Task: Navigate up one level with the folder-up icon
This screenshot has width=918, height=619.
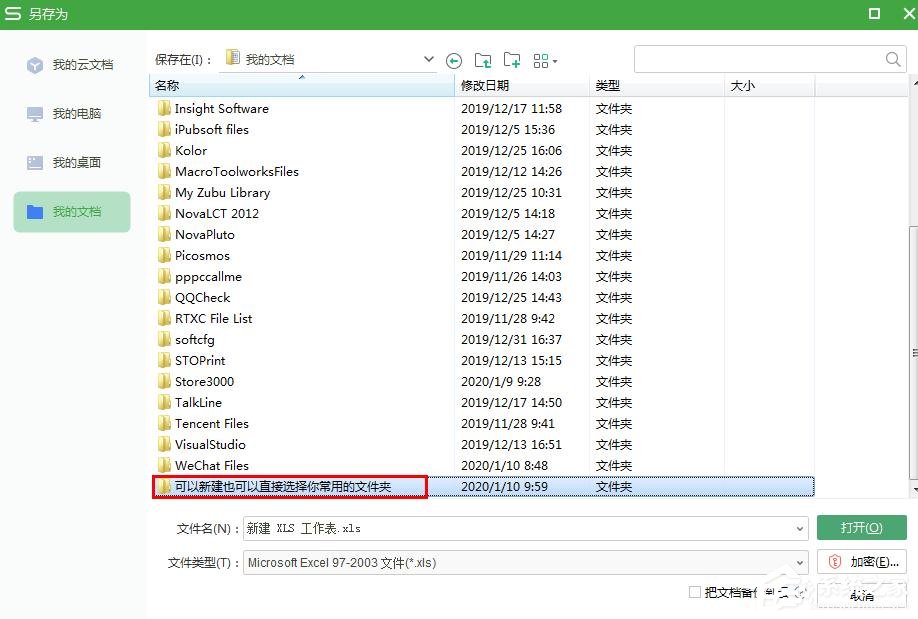Action: pyautogui.click(x=483, y=59)
